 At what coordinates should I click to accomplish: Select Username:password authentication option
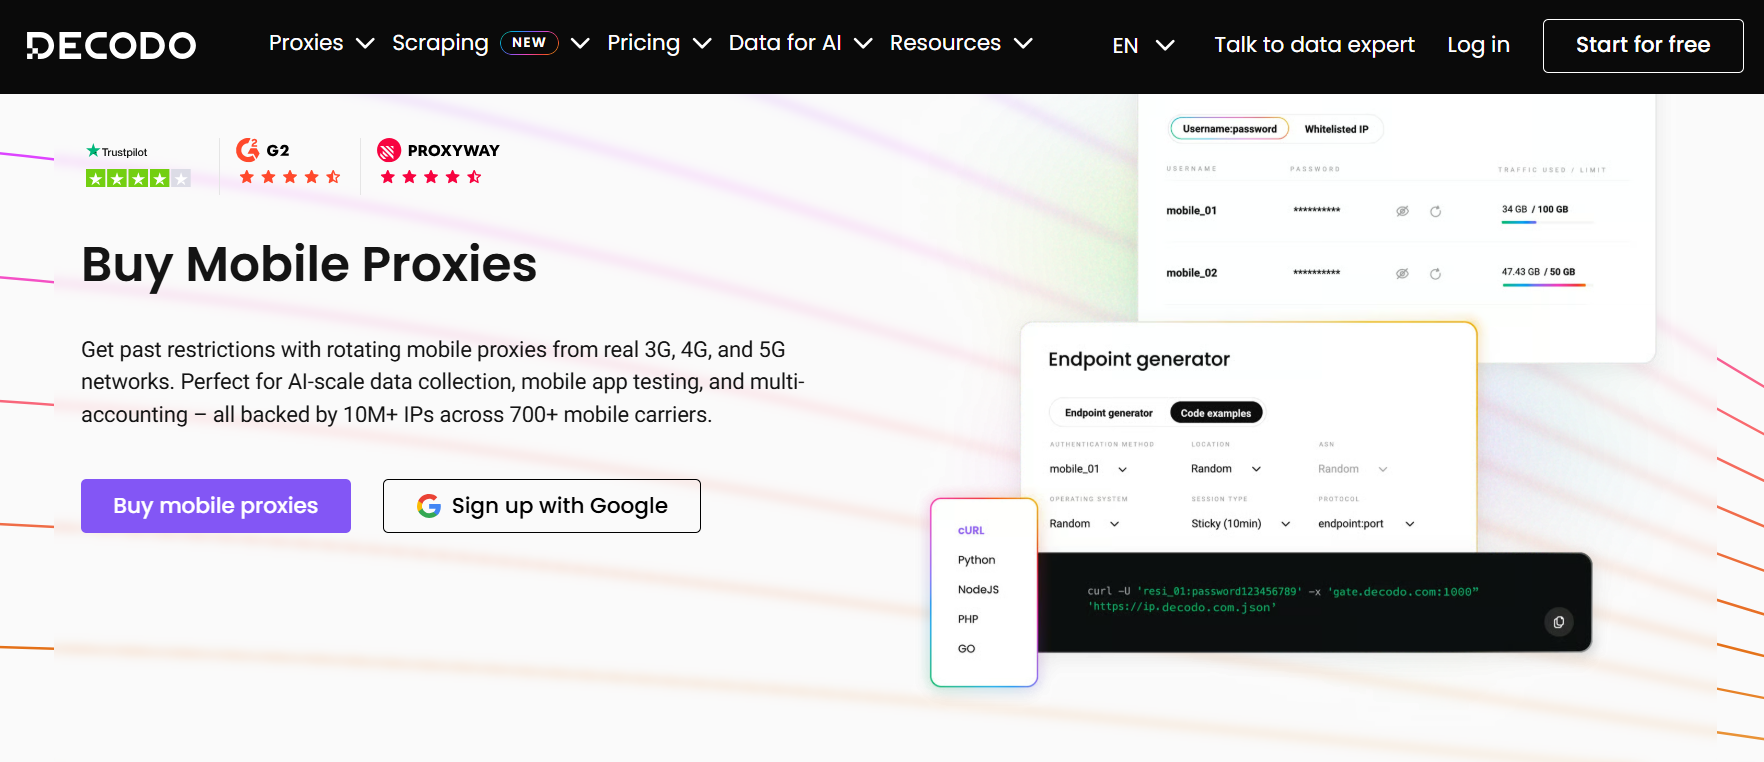tap(1229, 129)
